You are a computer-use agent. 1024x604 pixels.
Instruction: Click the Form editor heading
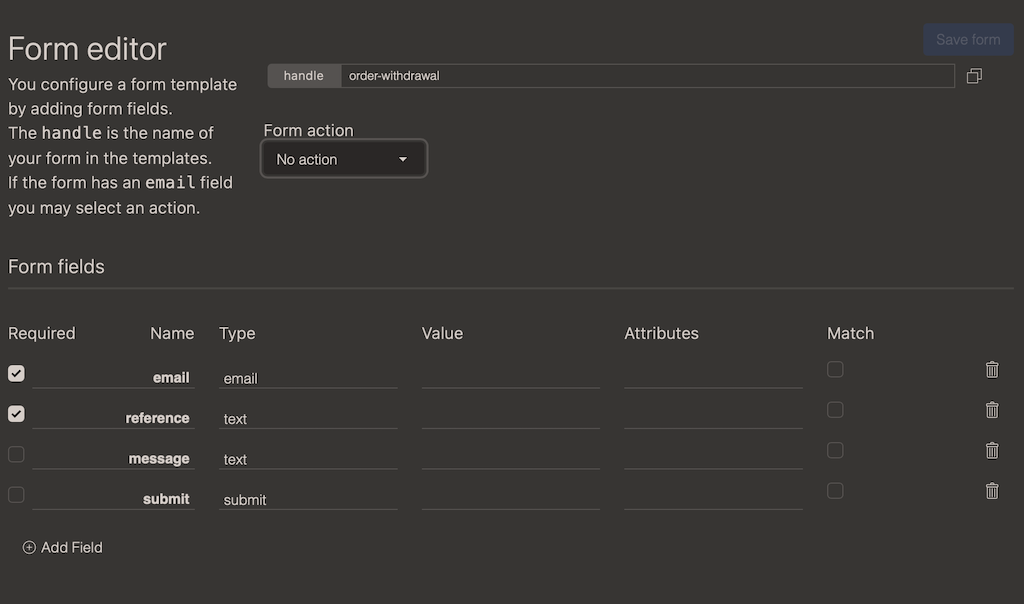[x=88, y=49]
